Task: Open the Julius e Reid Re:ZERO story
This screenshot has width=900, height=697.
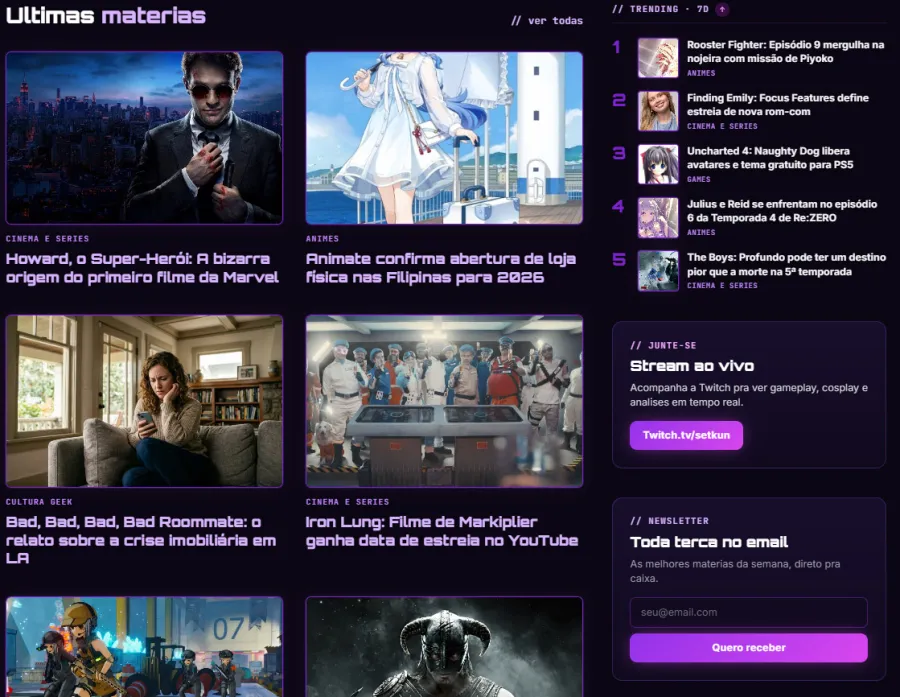Action: coord(782,211)
